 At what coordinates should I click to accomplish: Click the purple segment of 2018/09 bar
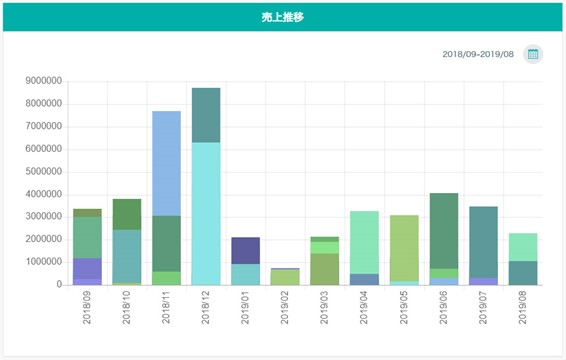point(87,268)
